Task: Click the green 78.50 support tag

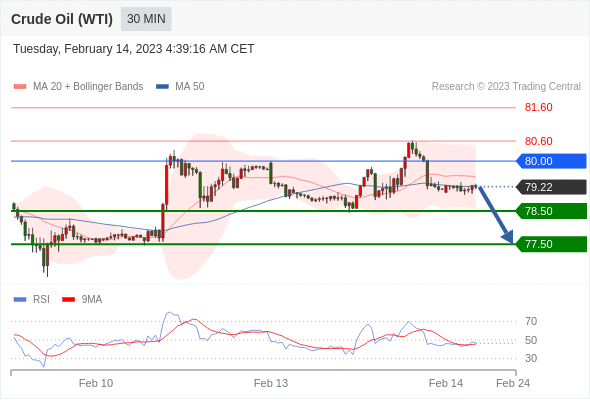Action: (551, 211)
